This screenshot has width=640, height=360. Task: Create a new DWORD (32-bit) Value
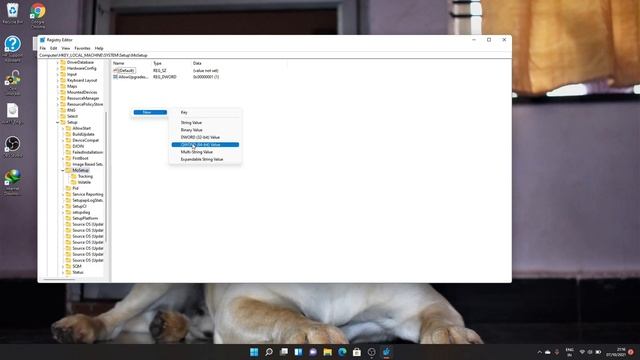(x=205, y=137)
